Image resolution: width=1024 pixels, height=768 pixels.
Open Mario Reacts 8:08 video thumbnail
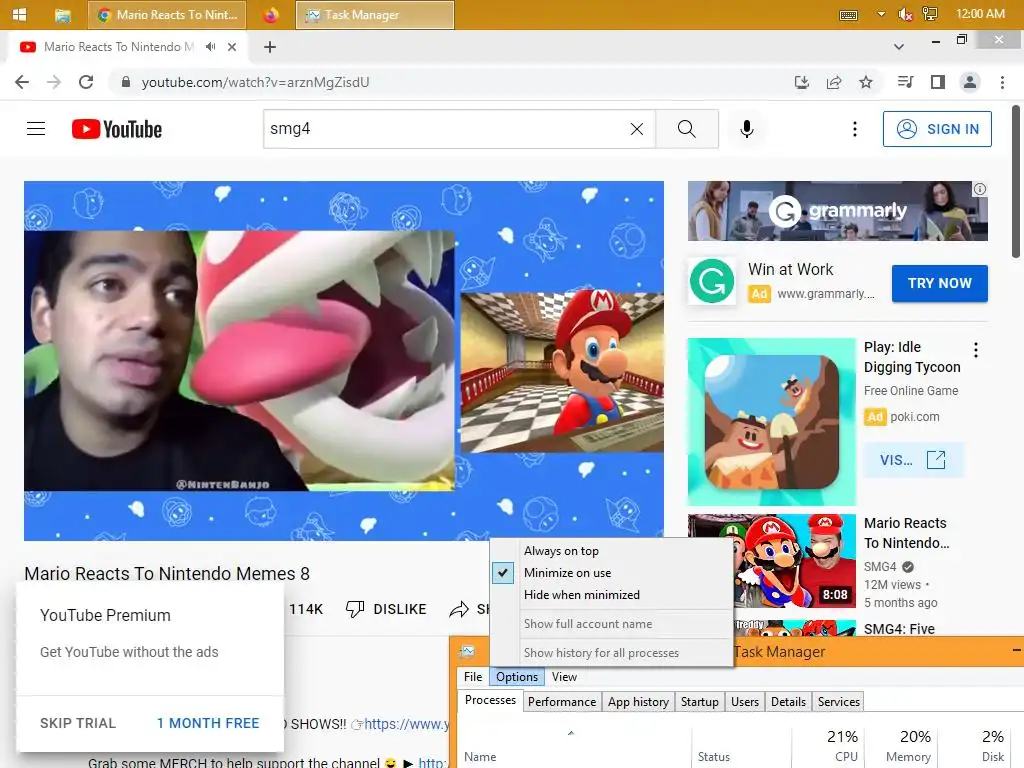(x=771, y=562)
